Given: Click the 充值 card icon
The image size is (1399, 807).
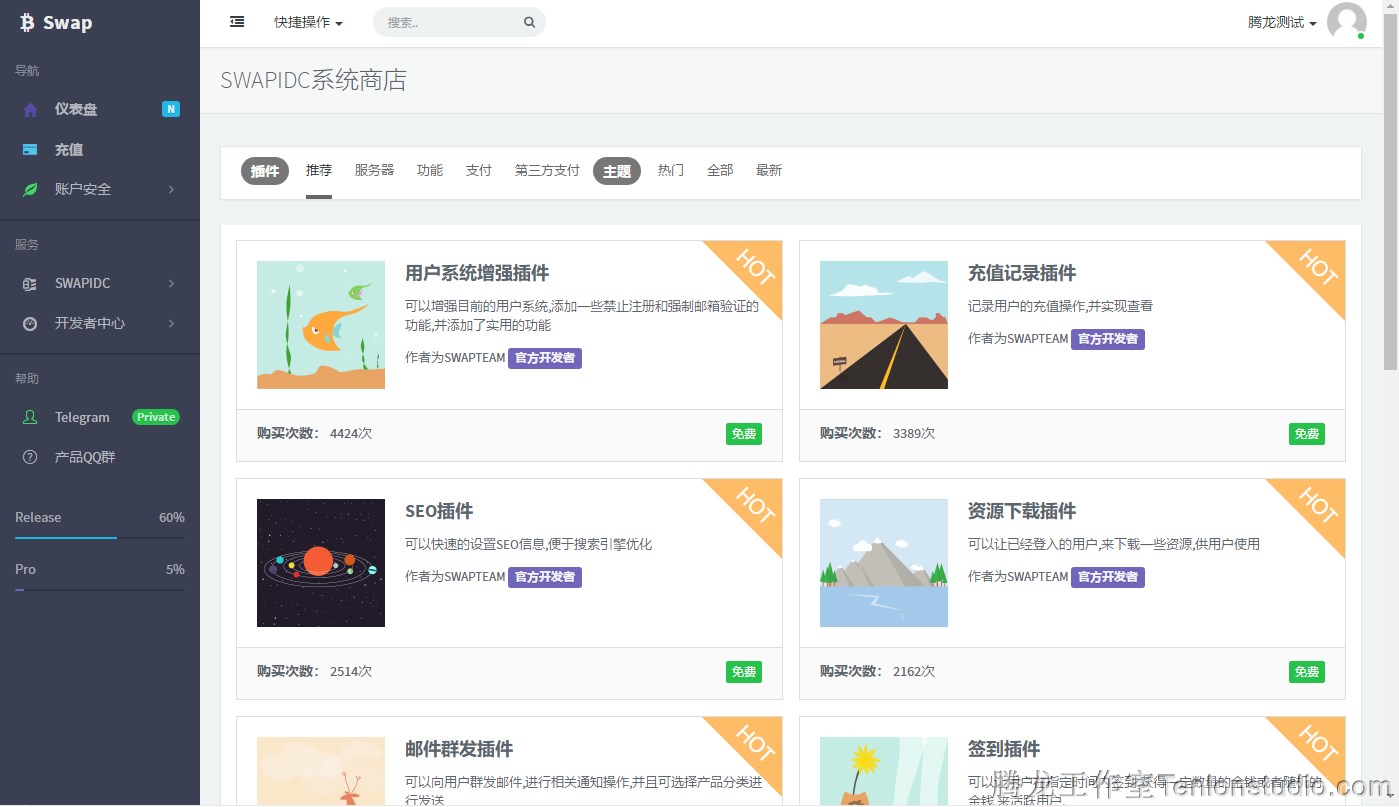Looking at the screenshot, I should 30,150.
